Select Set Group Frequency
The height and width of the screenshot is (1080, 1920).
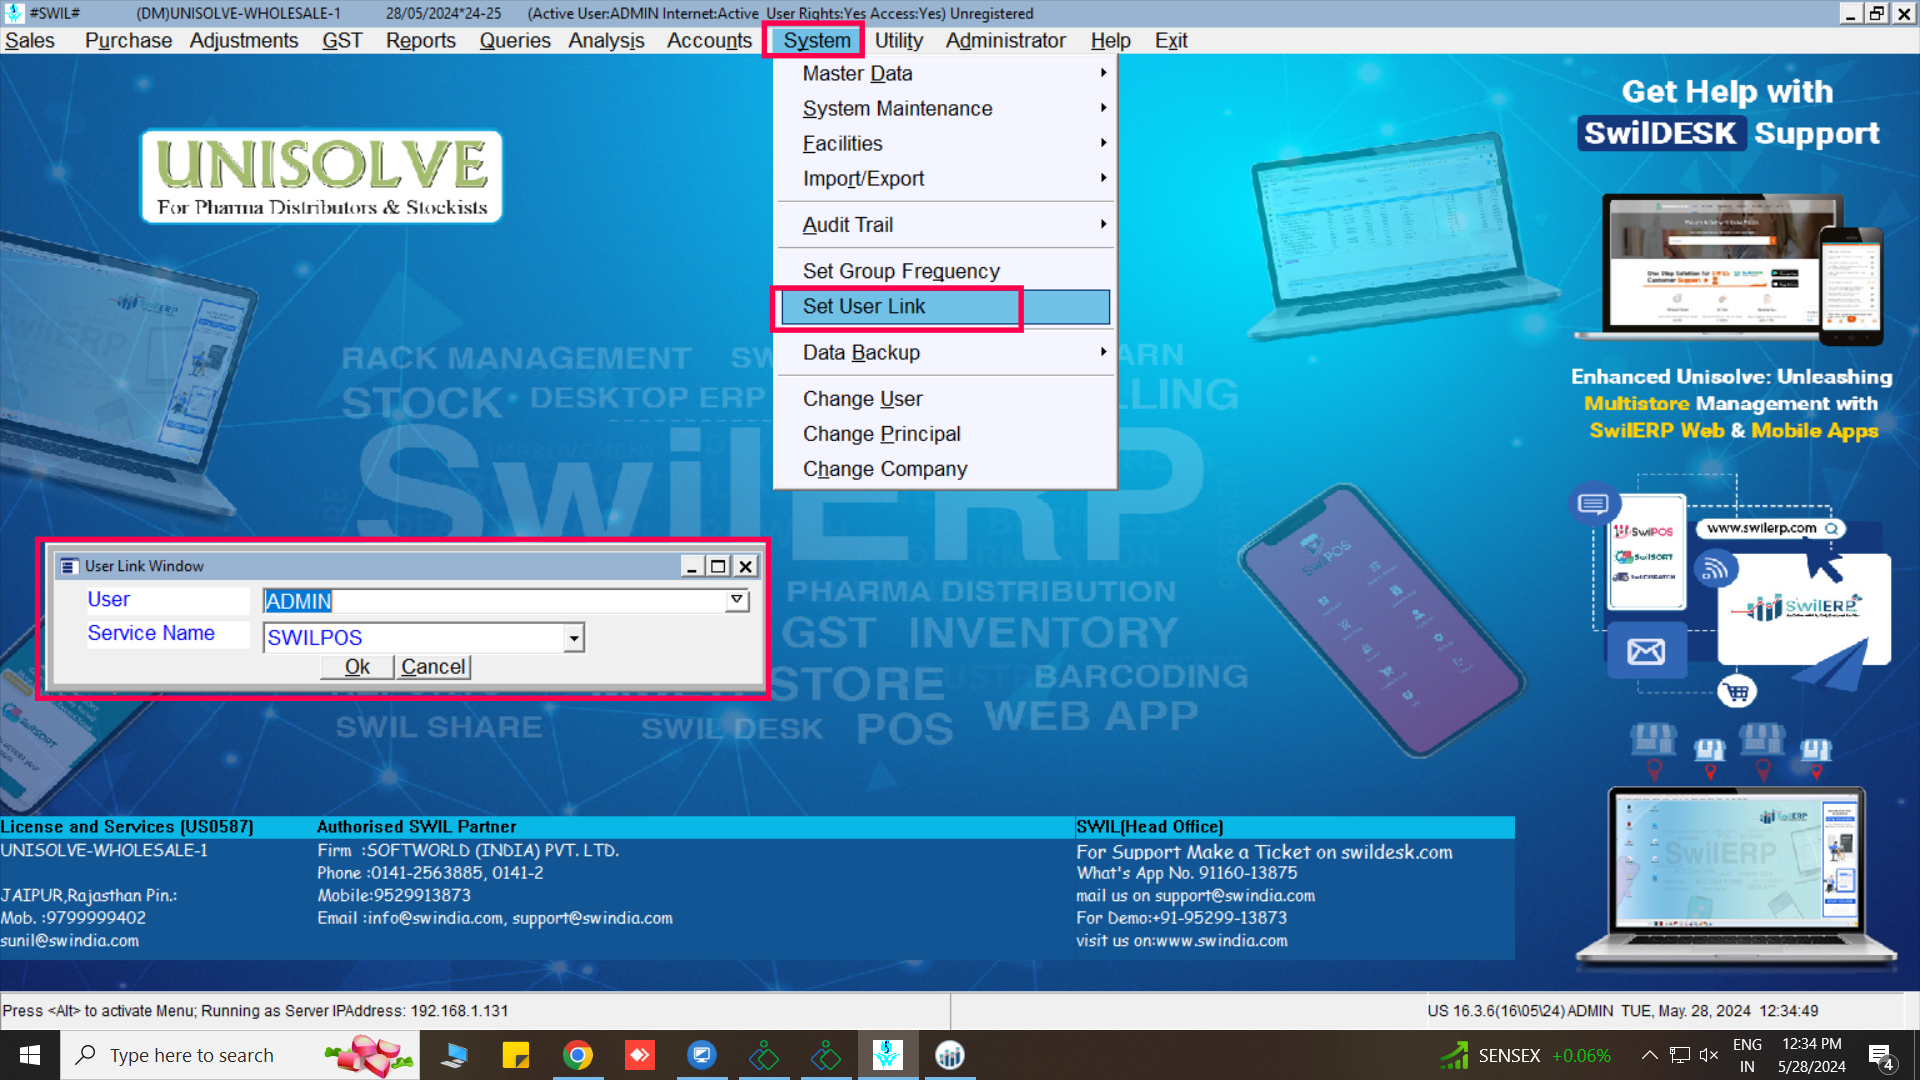[x=945, y=271]
